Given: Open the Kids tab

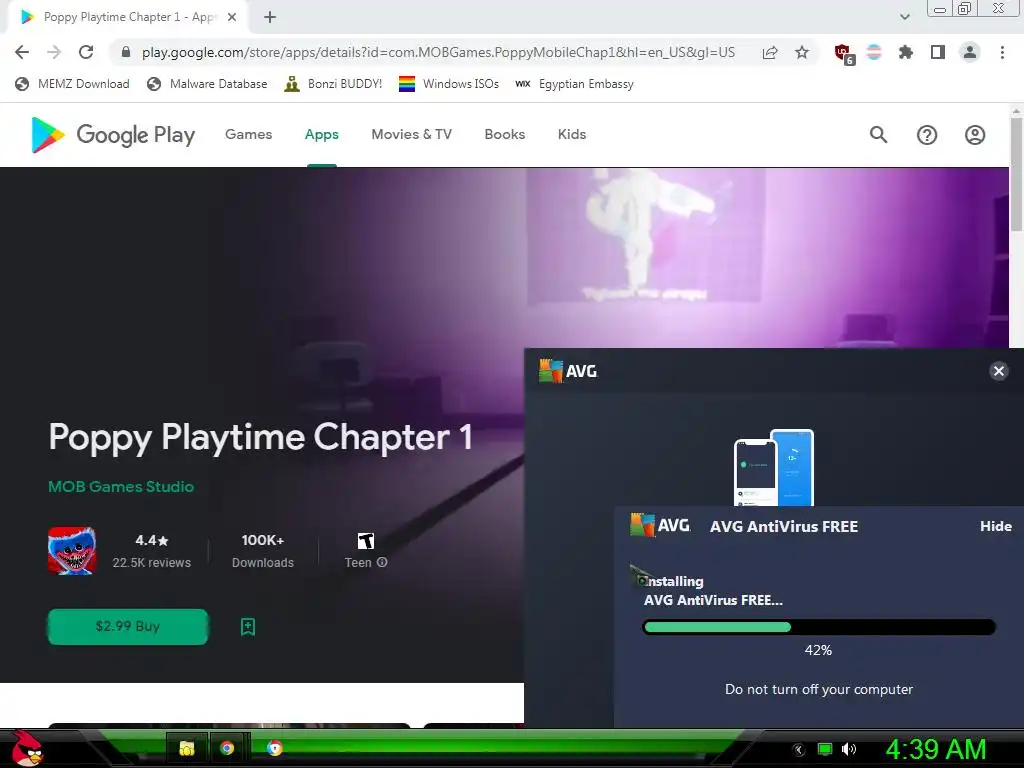Looking at the screenshot, I should coord(571,134).
